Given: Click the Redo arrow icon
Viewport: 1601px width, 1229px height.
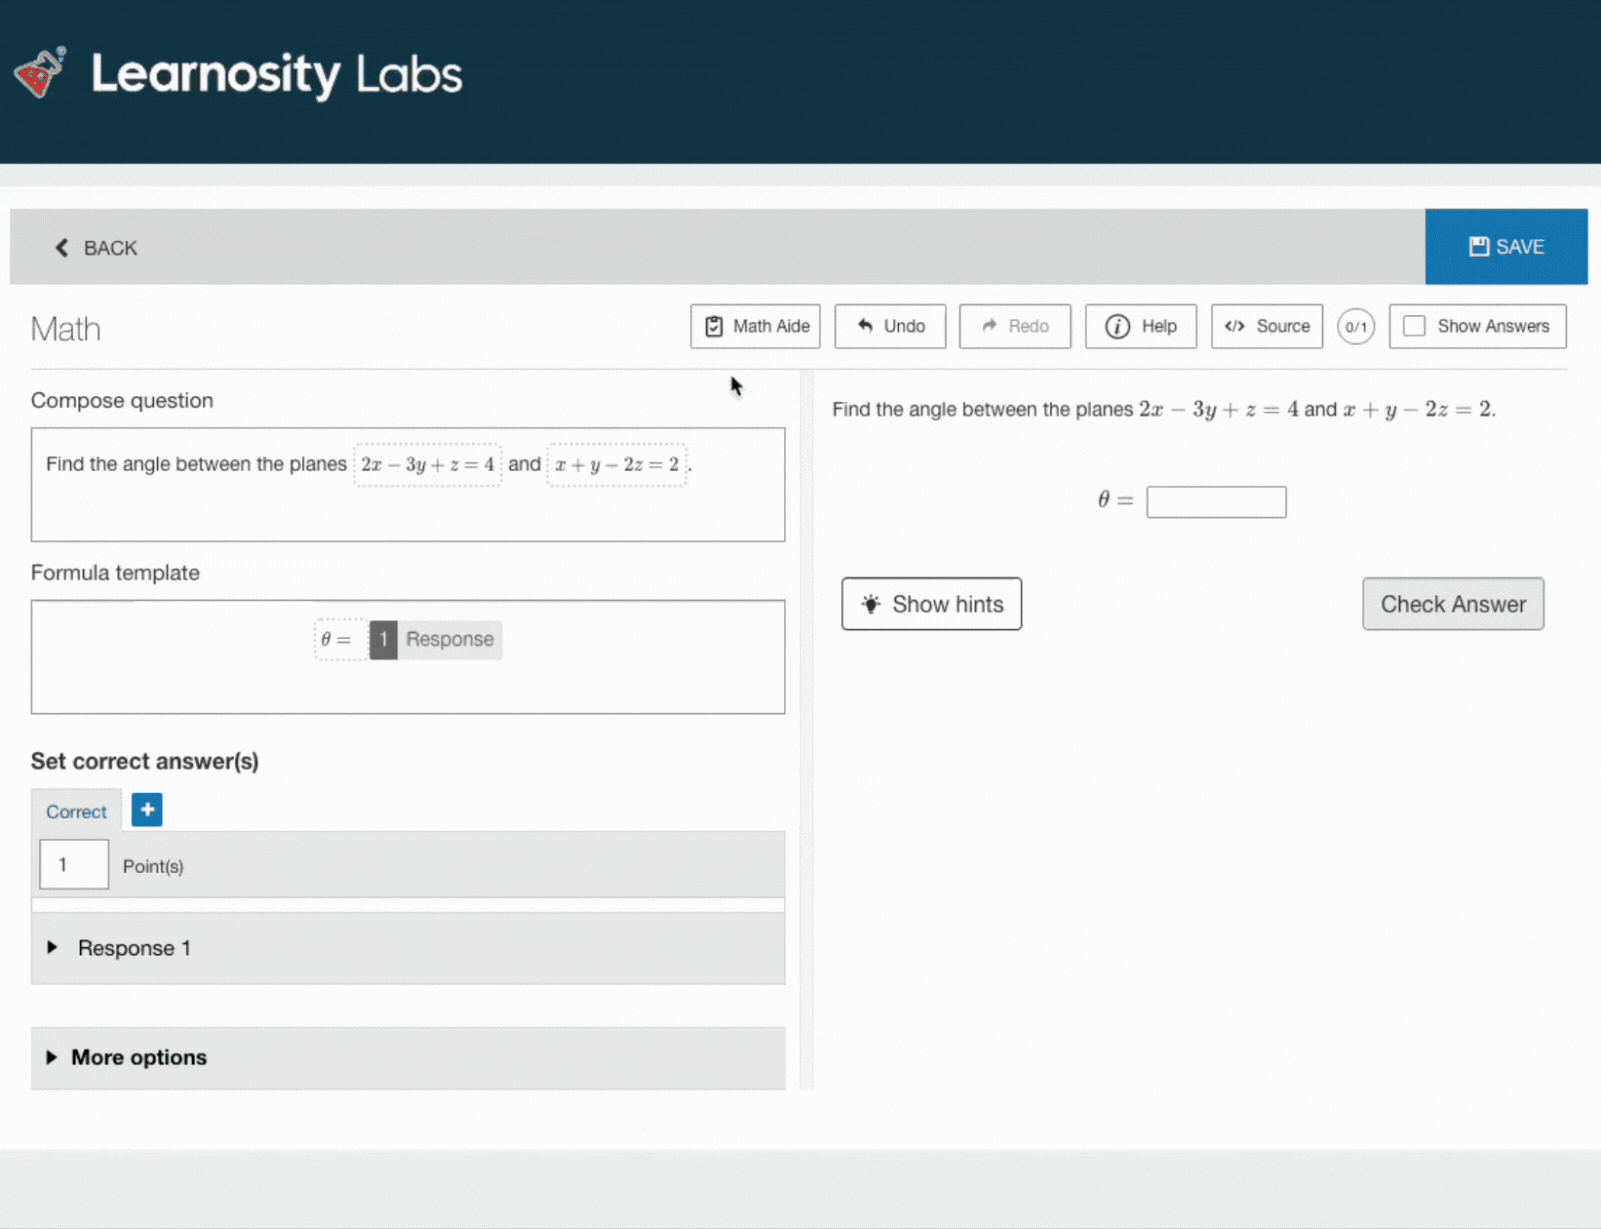Looking at the screenshot, I should coord(990,326).
